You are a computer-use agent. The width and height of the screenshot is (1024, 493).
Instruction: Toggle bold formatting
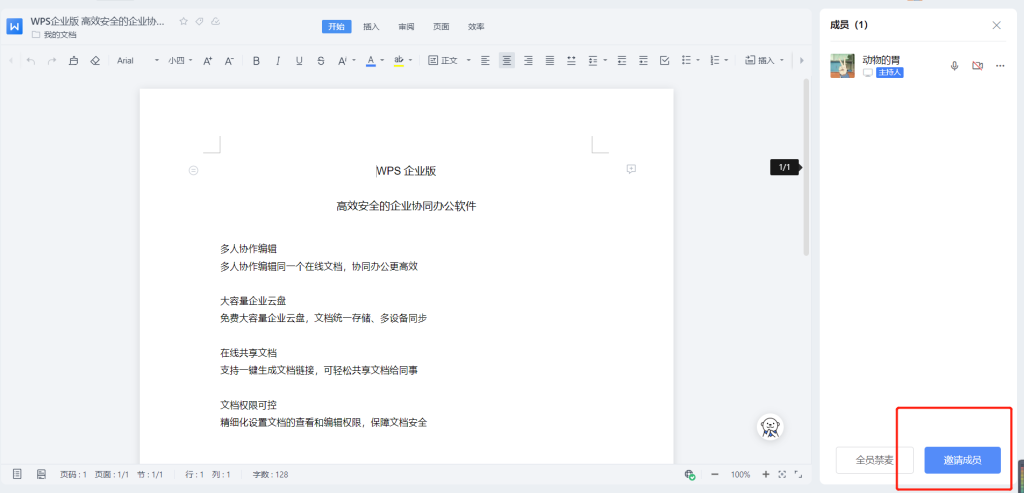[256, 61]
